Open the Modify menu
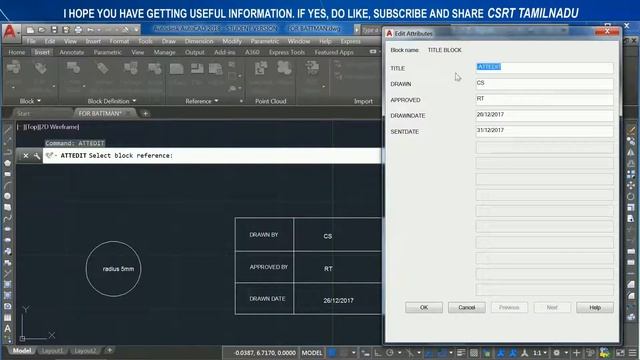Viewport: 640px width, 360px height. [x=232, y=41]
